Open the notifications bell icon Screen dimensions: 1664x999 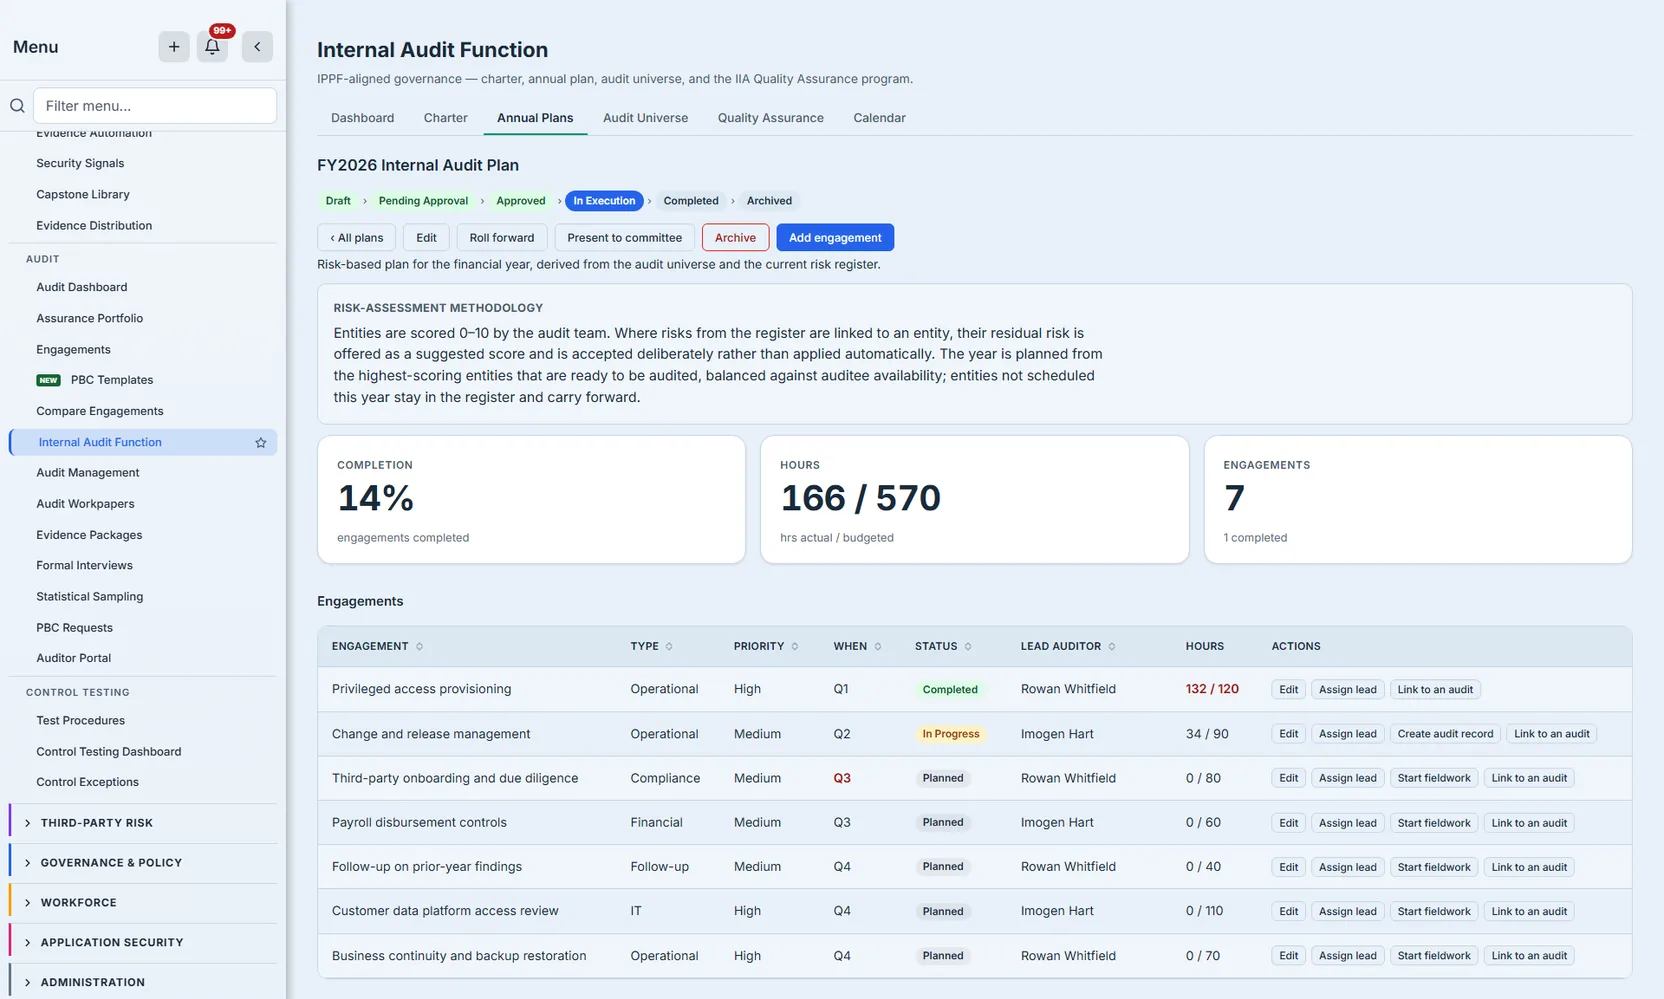pyautogui.click(x=212, y=46)
